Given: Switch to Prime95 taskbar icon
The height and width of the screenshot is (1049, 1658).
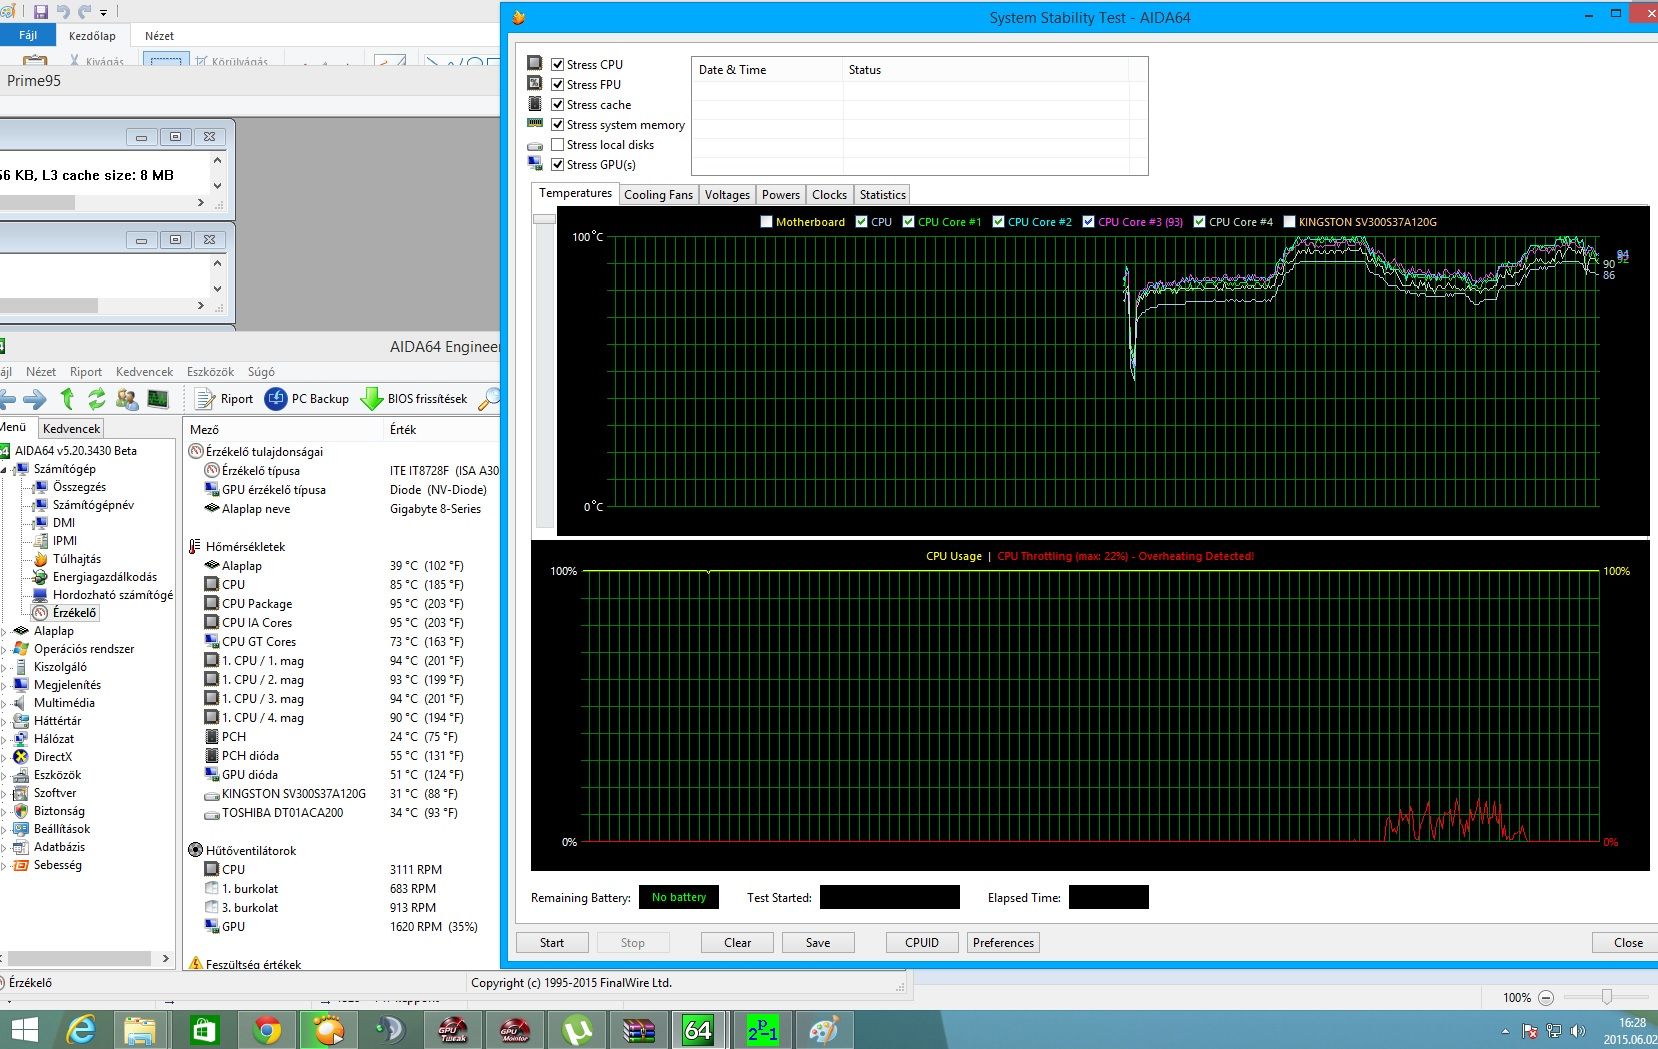Looking at the screenshot, I should tap(763, 1030).
